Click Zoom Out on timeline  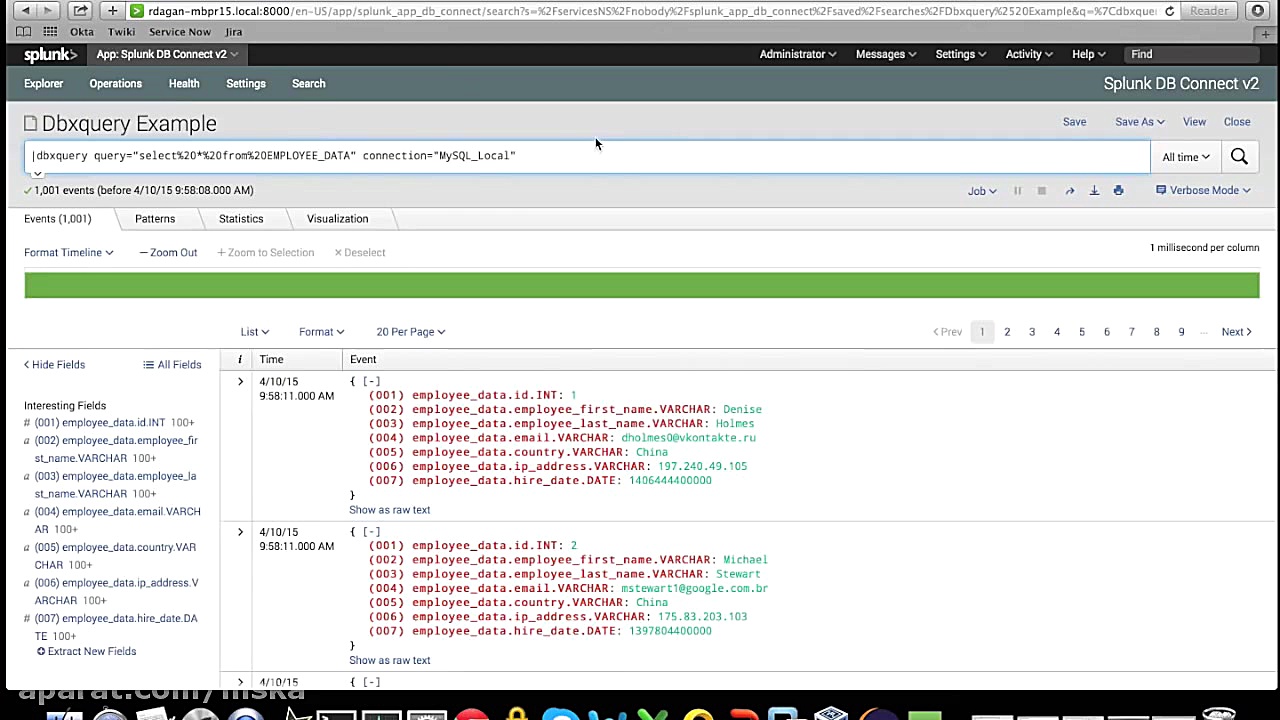[168, 252]
